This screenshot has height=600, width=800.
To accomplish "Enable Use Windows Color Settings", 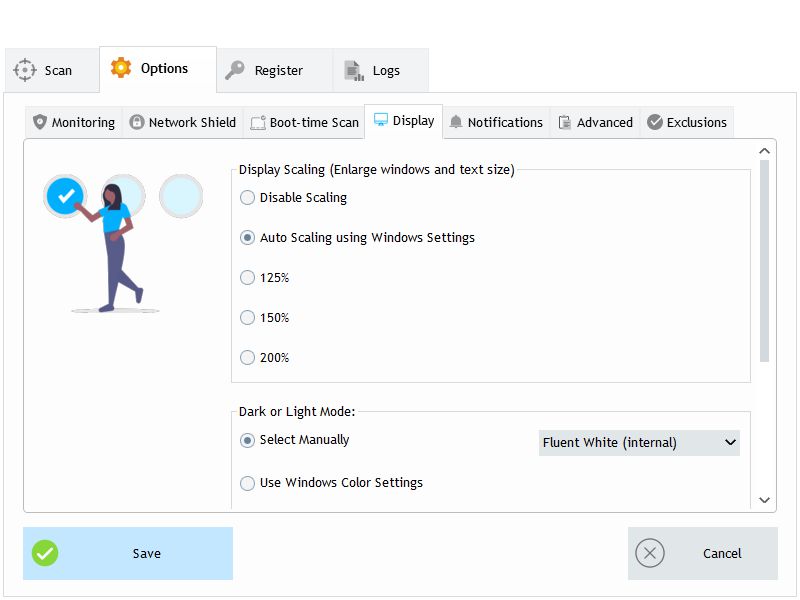I will point(248,483).
